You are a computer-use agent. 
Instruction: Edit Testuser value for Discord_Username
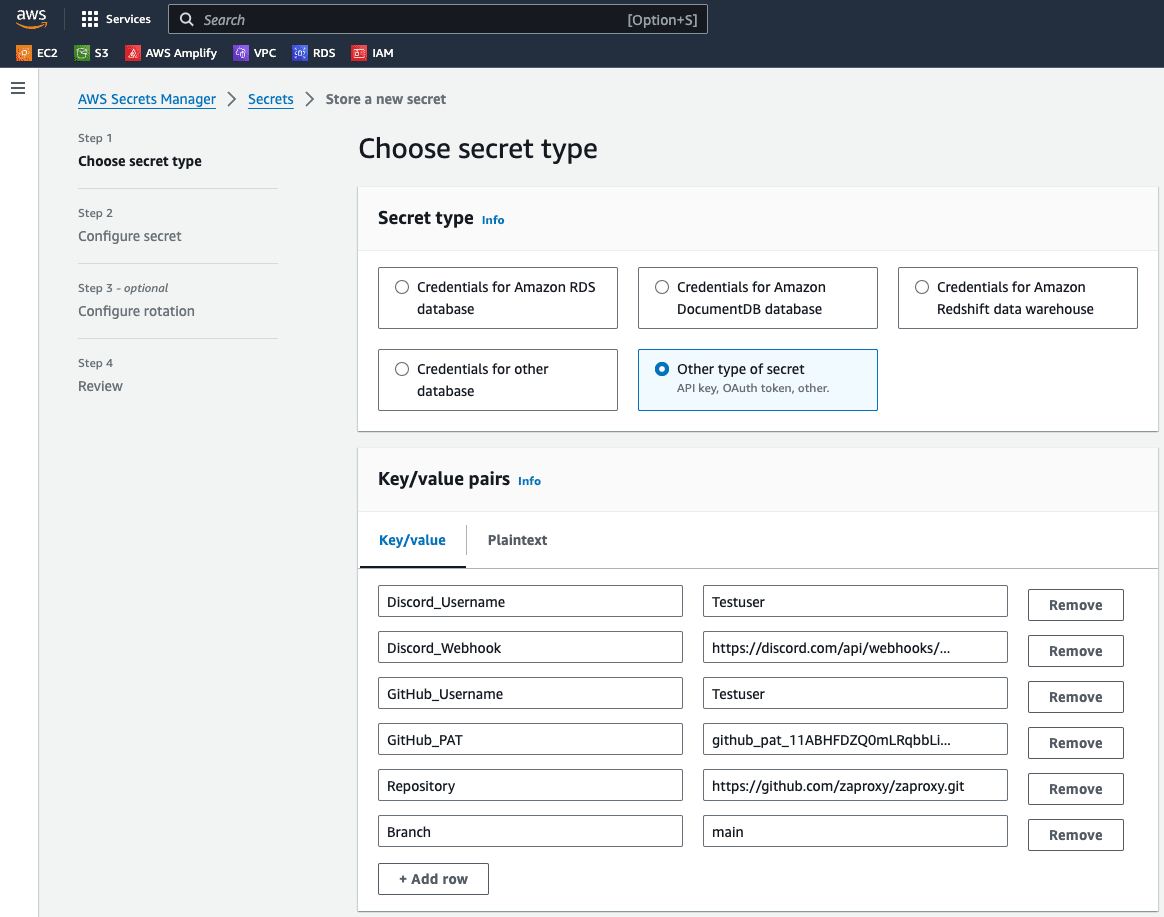855,601
